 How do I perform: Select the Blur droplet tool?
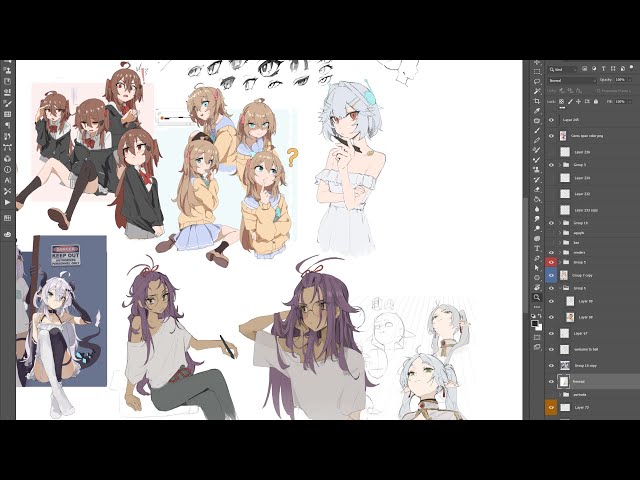pos(537,209)
